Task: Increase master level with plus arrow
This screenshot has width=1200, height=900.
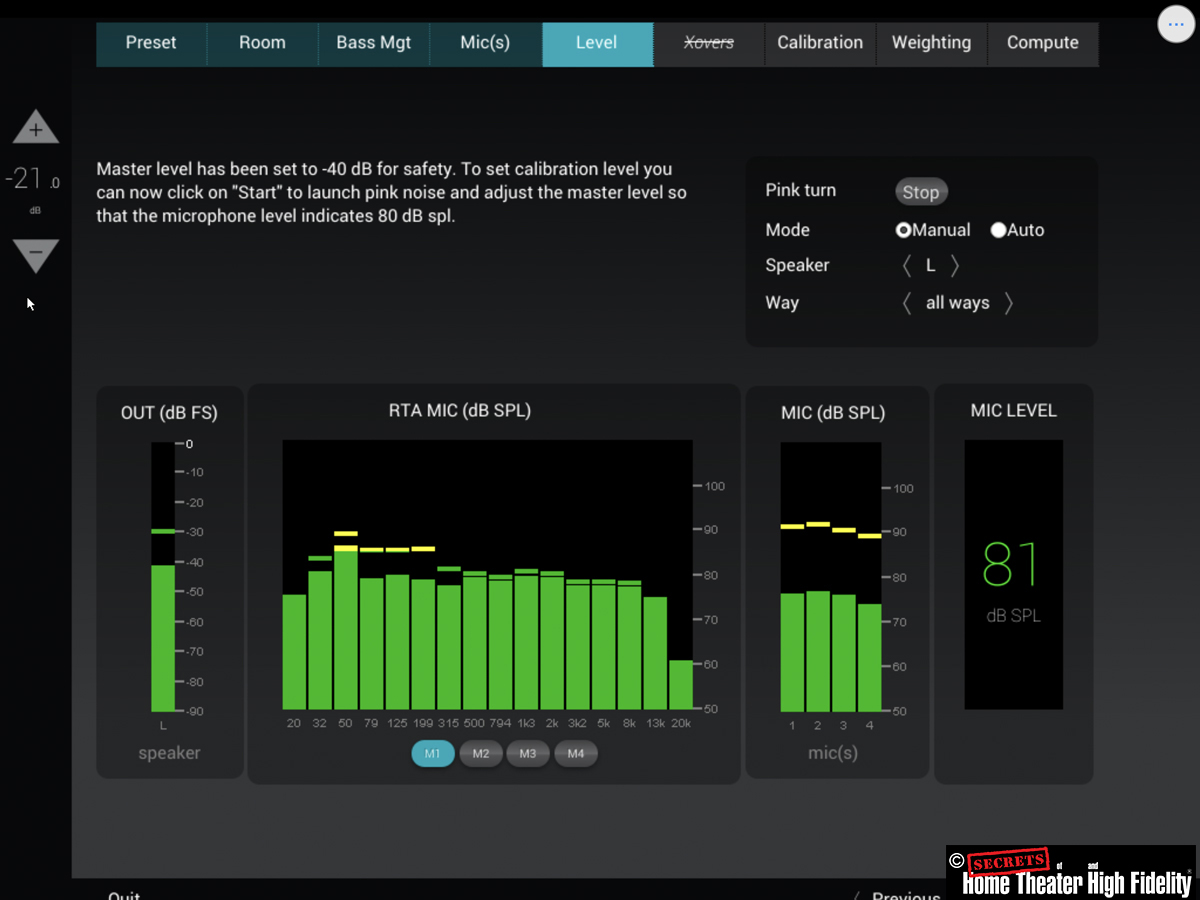Action: tap(36, 128)
